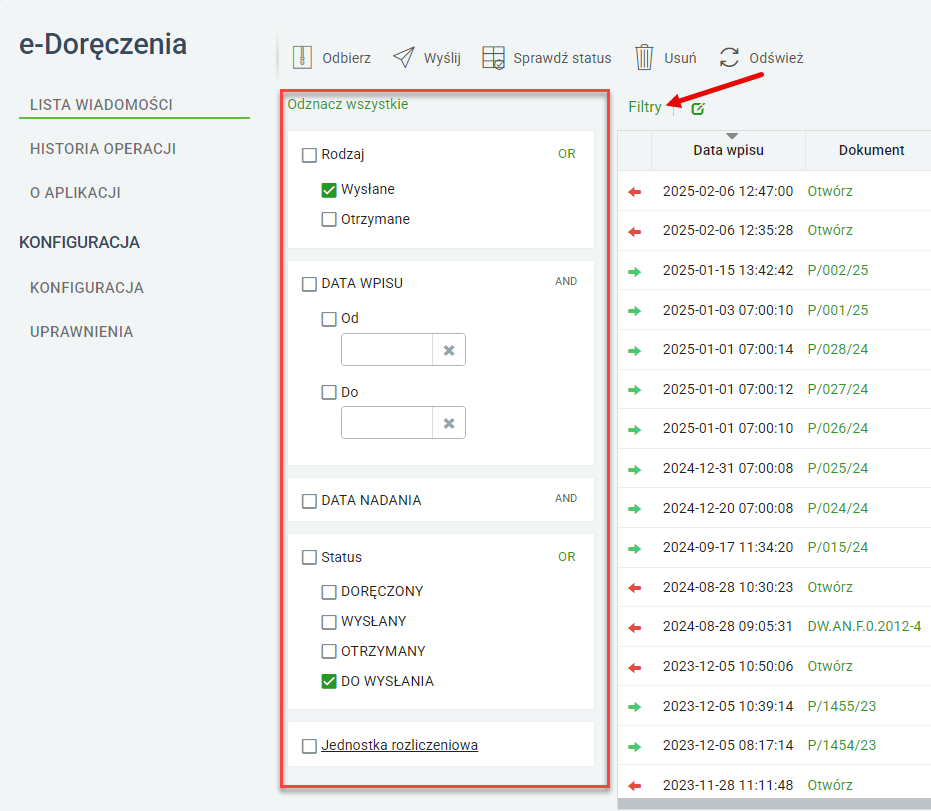Viewport: 931px width, 811px height.
Task: Click red arrow icon in 09:05:31 row
Action: pyautogui.click(x=635, y=628)
